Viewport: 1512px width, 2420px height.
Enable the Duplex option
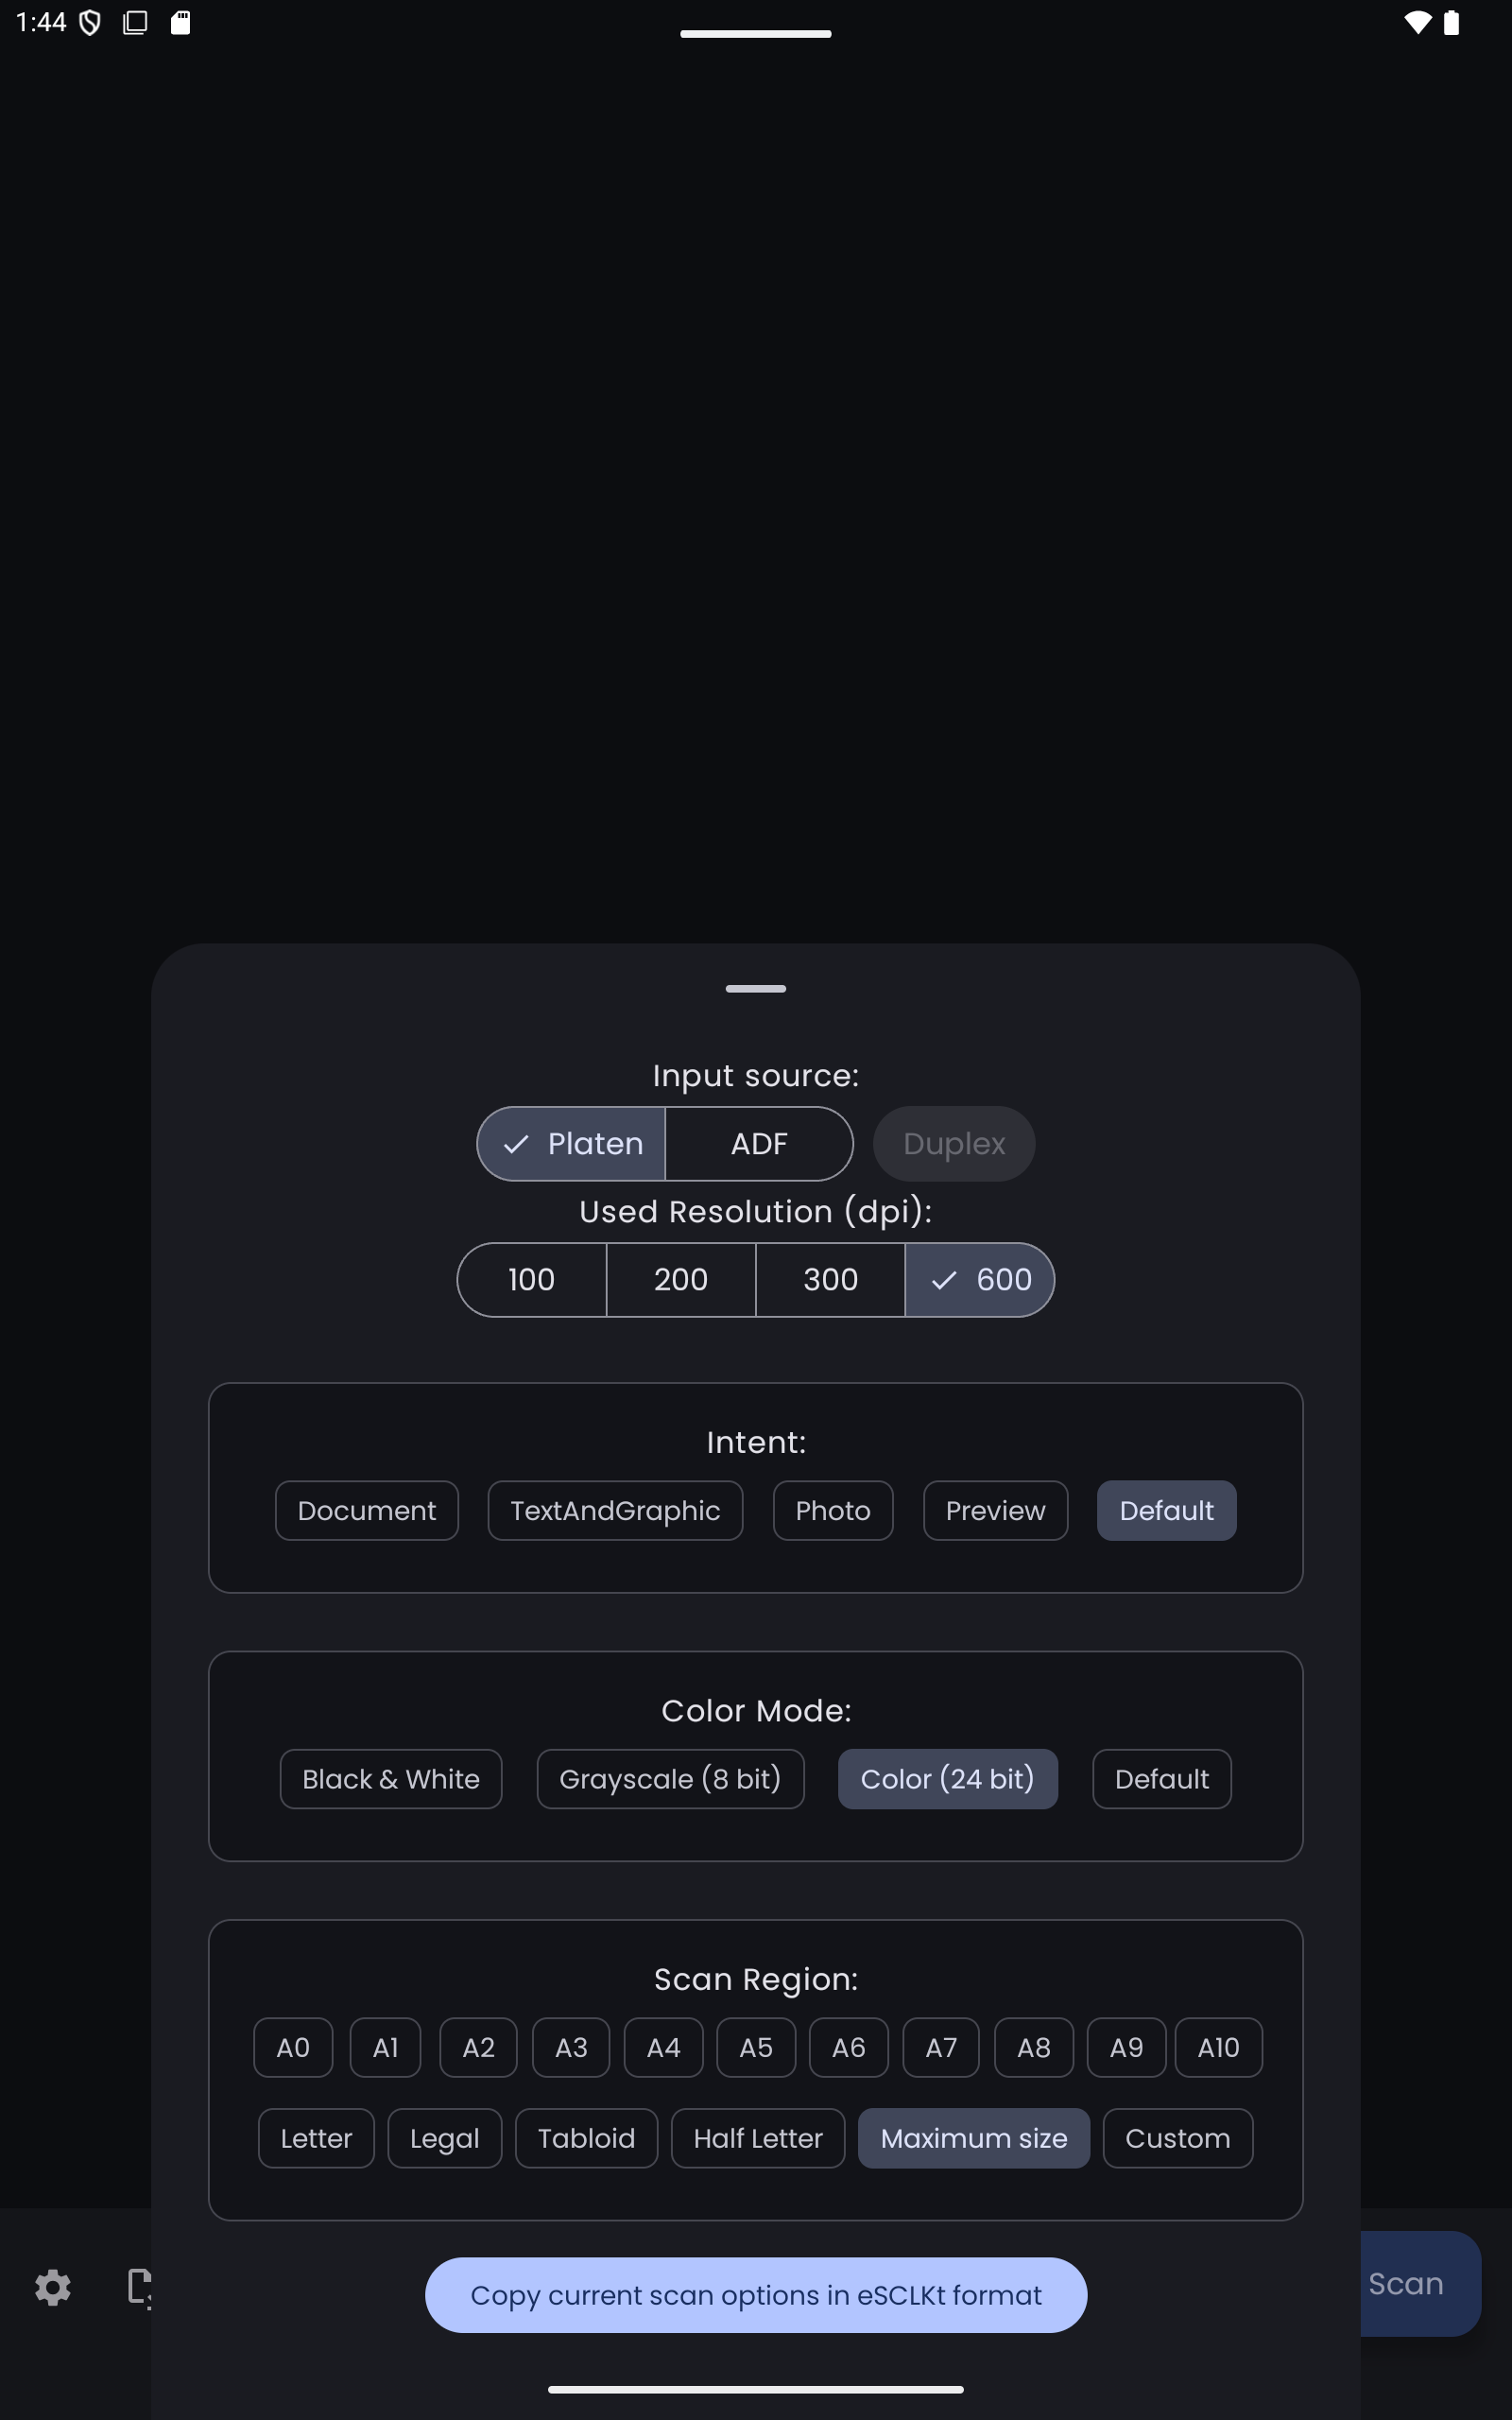[x=953, y=1143]
